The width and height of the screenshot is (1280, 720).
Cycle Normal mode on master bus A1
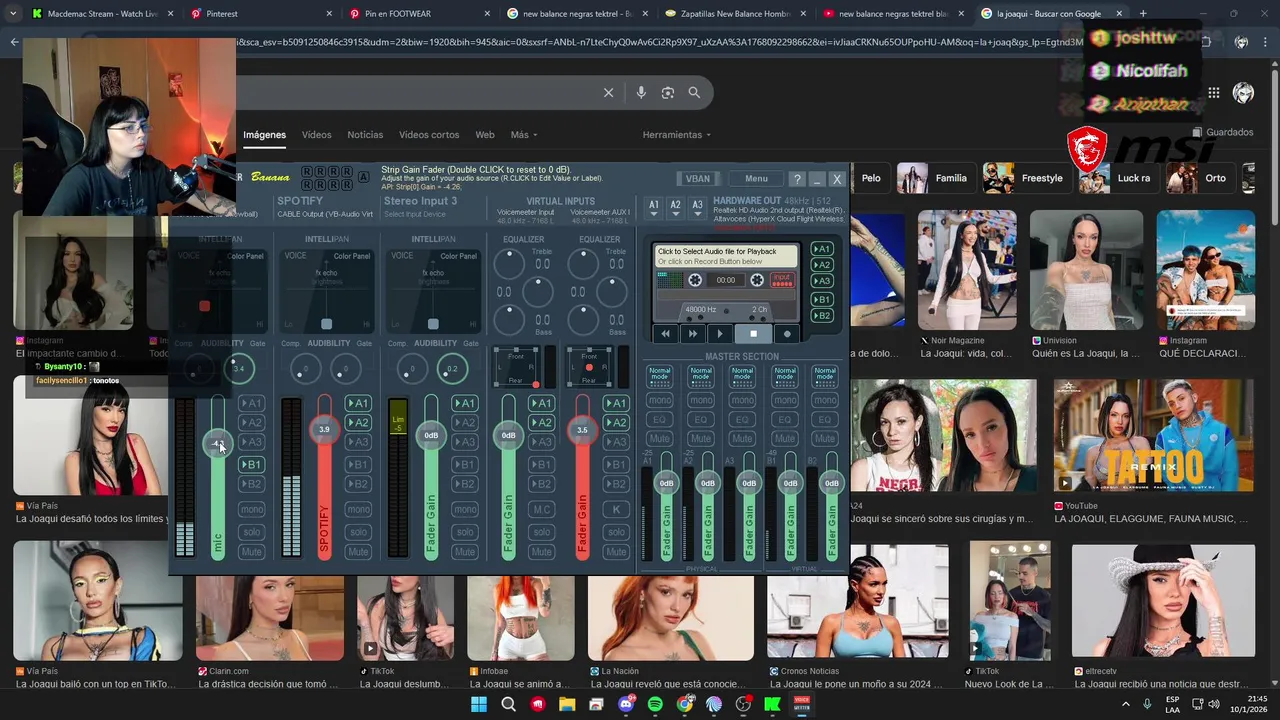[659, 375]
